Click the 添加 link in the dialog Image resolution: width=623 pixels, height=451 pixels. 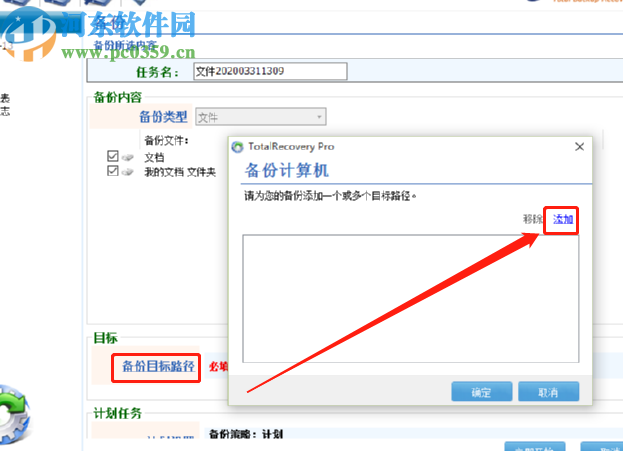point(563,219)
